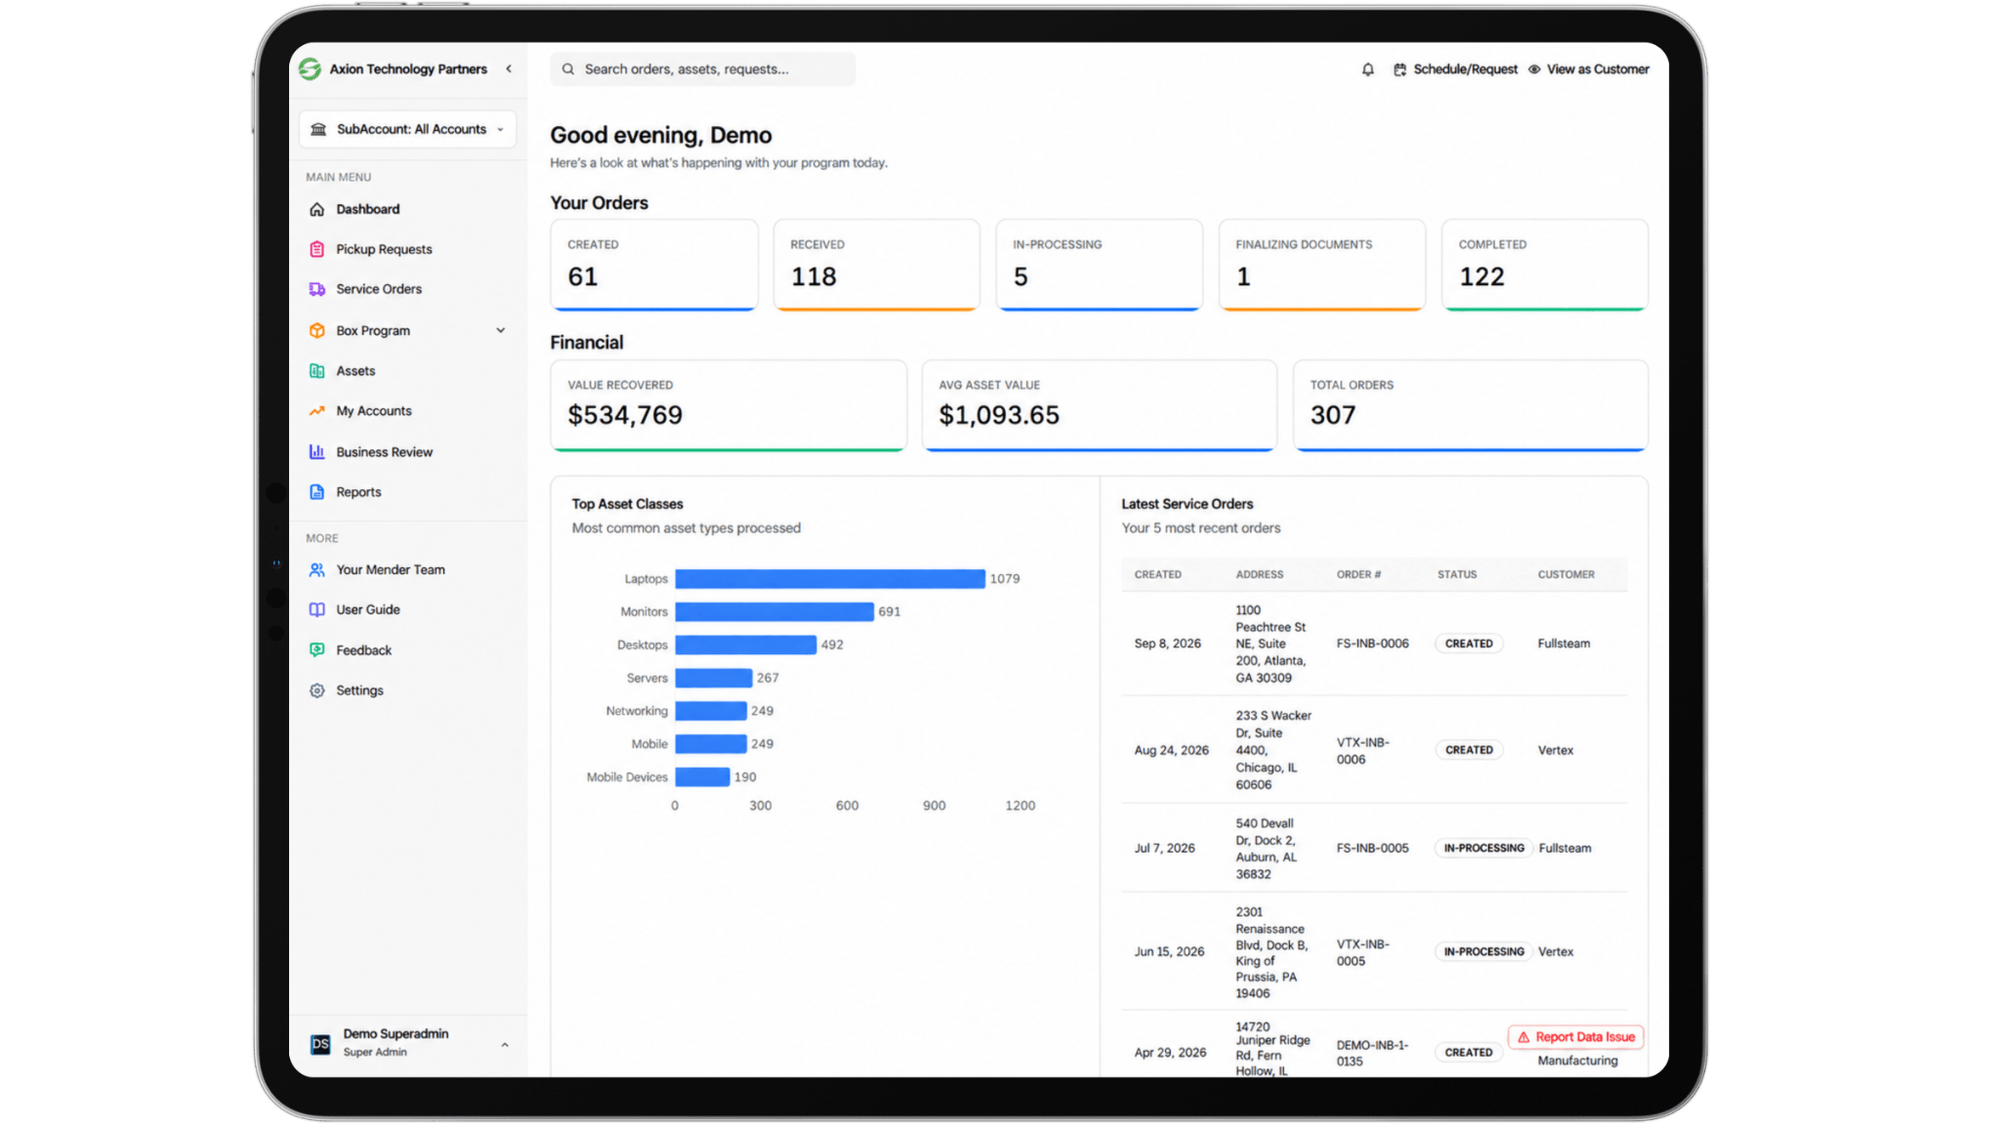The width and height of the screenshot is (2000, 1125).
Task: Click order number FS-INB-0006
Action: pyautogui.click(x=1372, y=644)
